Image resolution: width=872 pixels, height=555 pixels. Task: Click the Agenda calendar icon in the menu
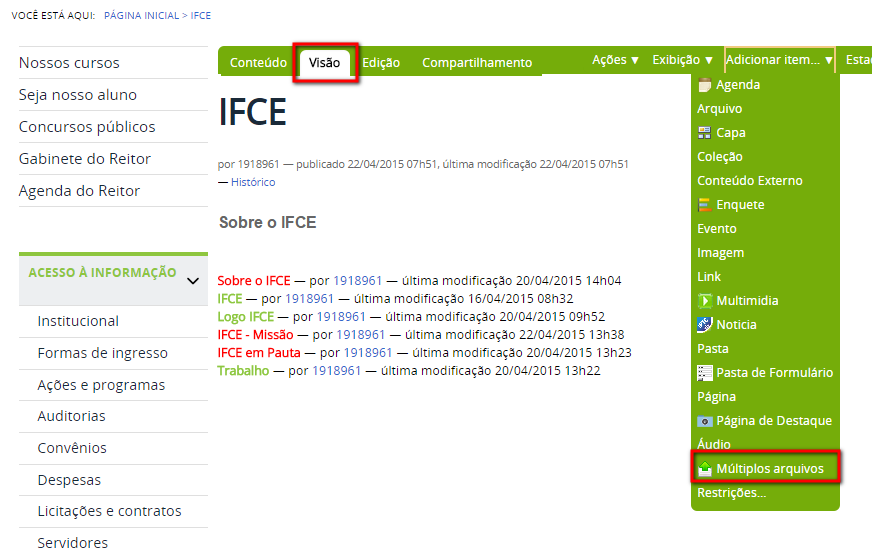[705, 85]
